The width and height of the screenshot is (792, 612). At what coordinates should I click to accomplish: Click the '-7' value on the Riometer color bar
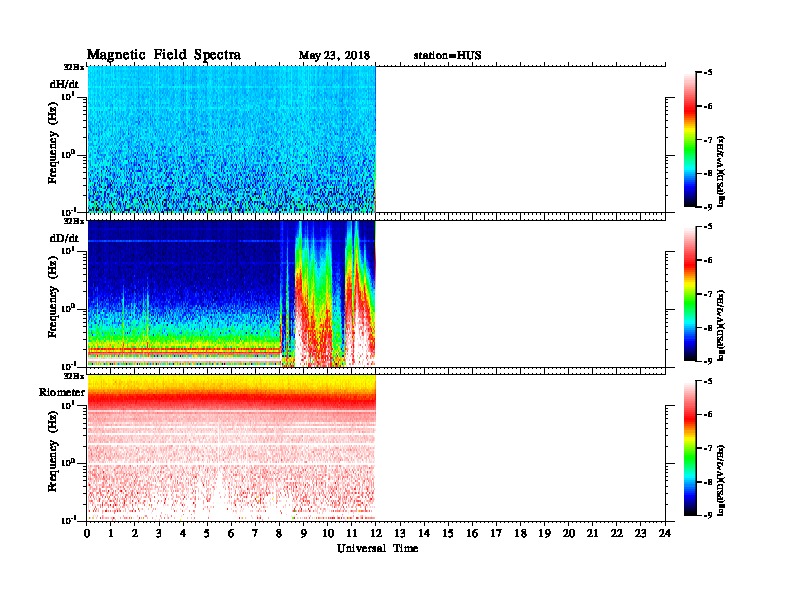click(x=708, y=448)
